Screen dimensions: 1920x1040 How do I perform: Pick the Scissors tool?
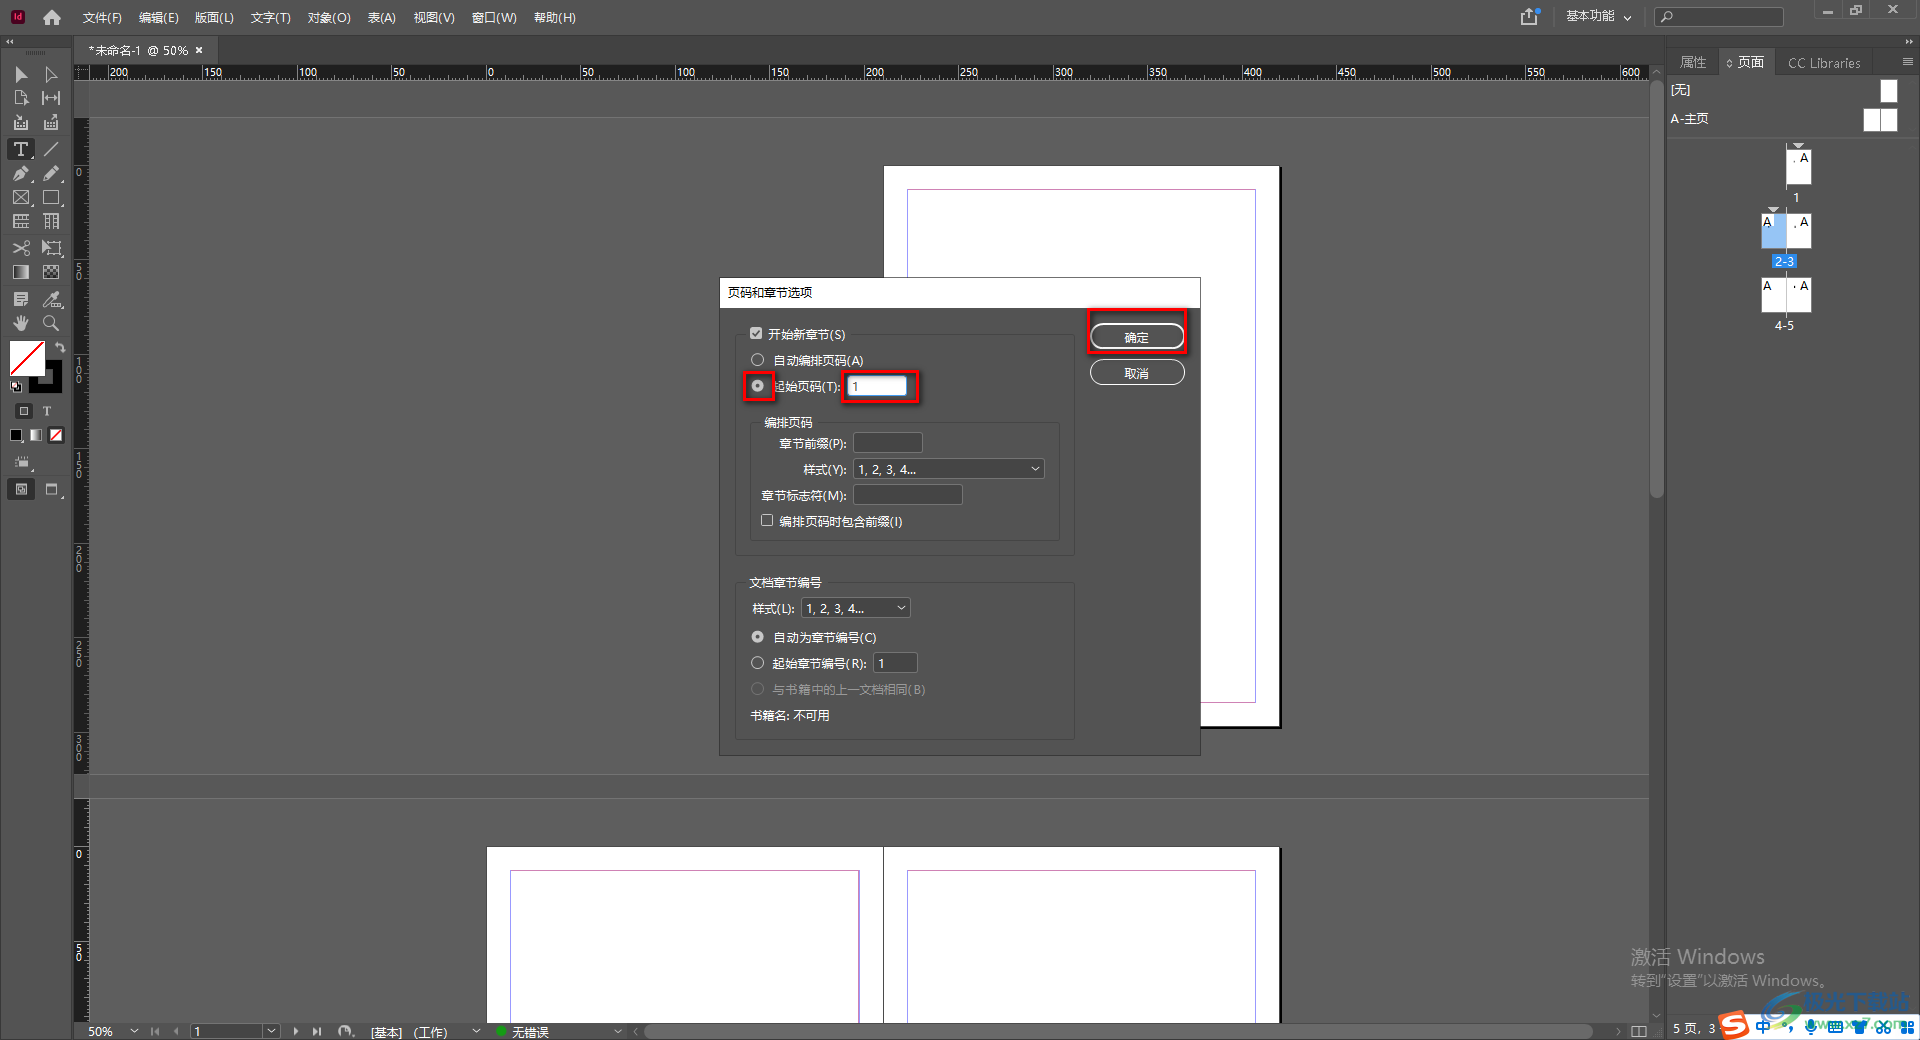pos(21,248)
